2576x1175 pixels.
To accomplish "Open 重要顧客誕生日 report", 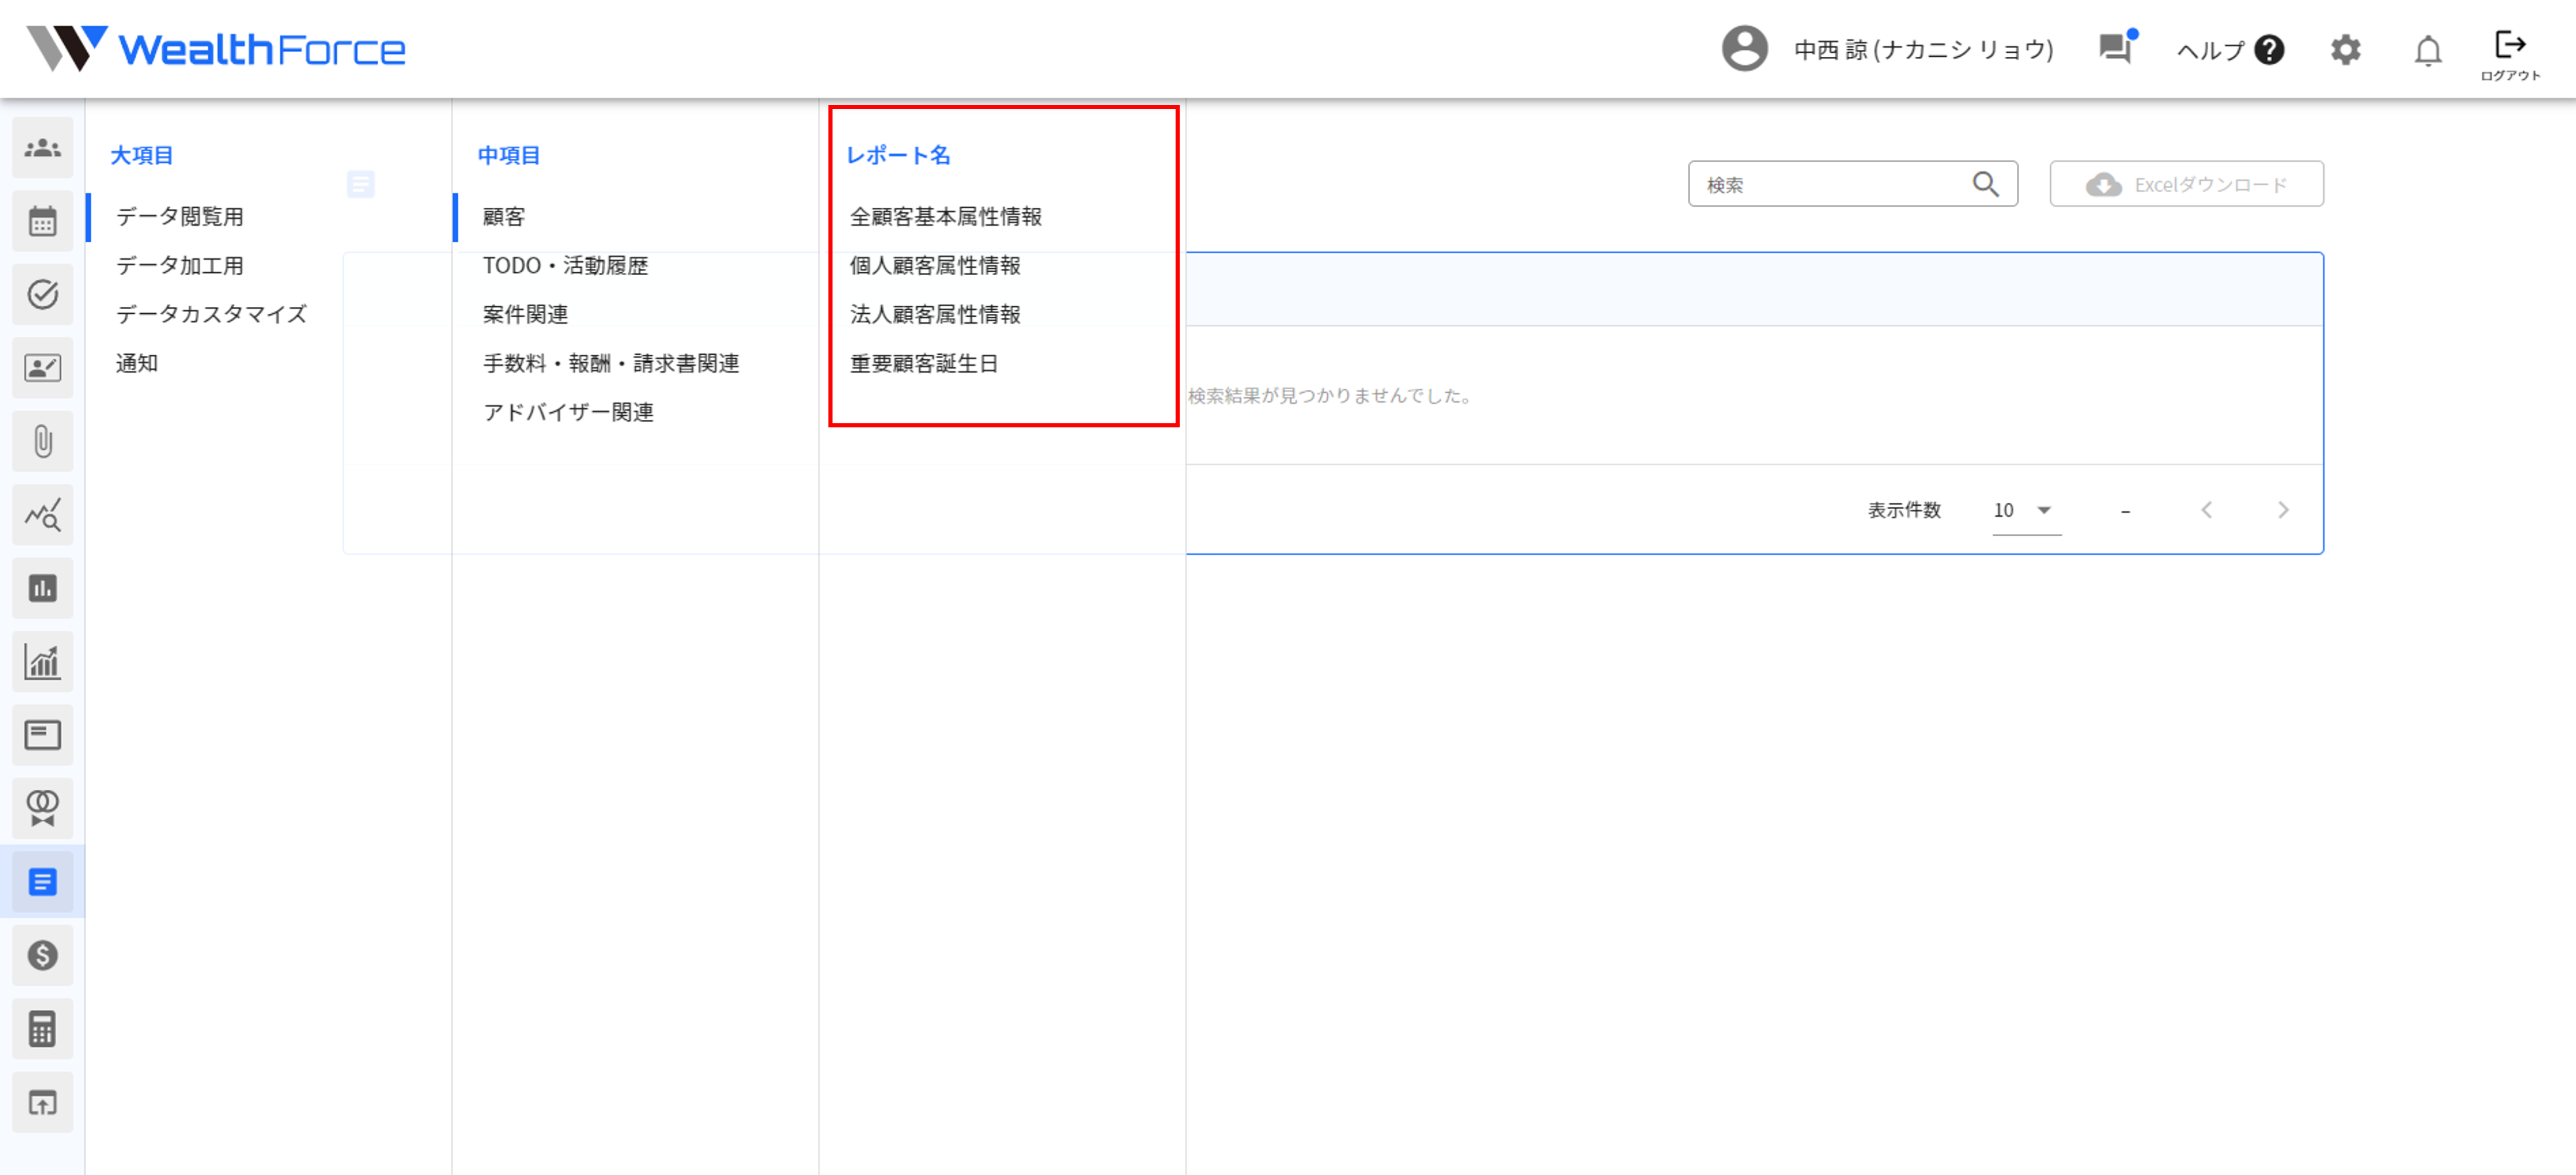I will tap(924, 363).
